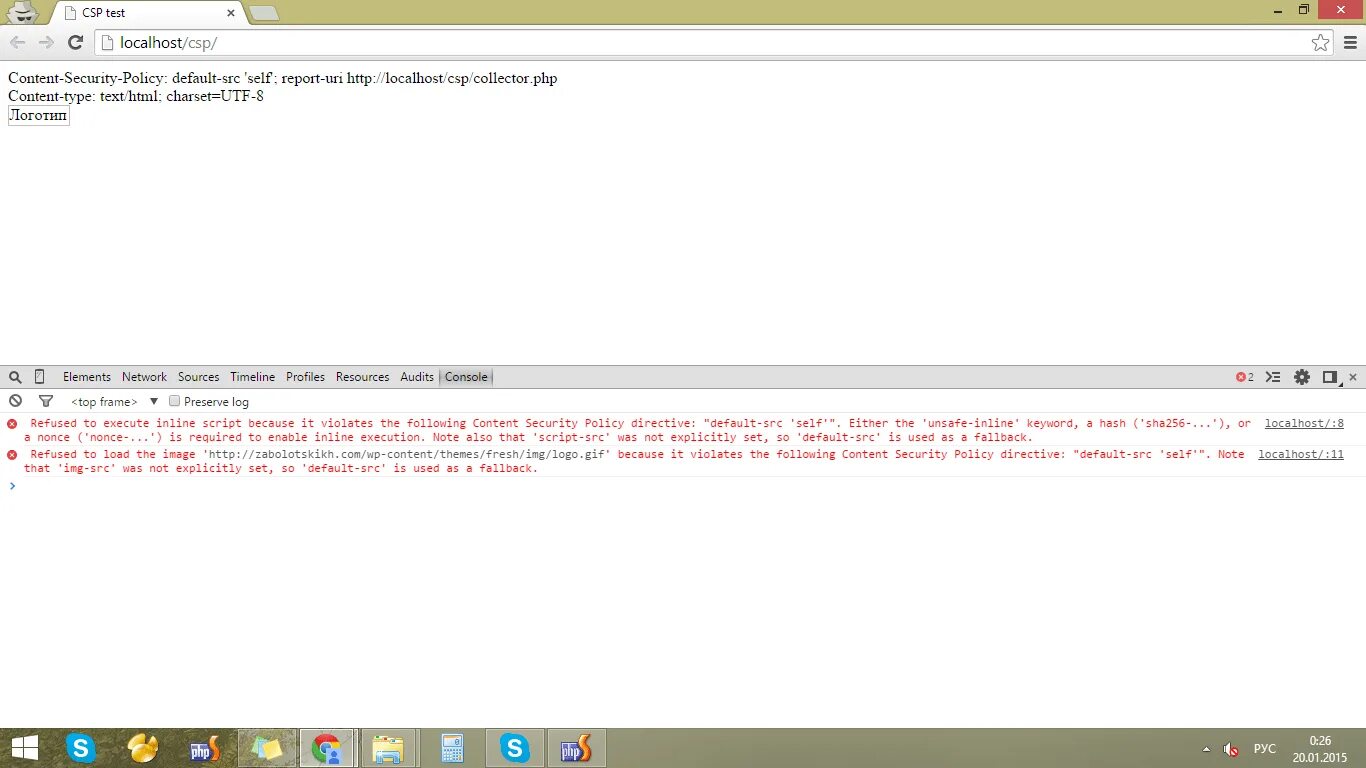Open source link localhost/:8
The width and height of the screenshot is (1366, 768).
pos(1304,423)
